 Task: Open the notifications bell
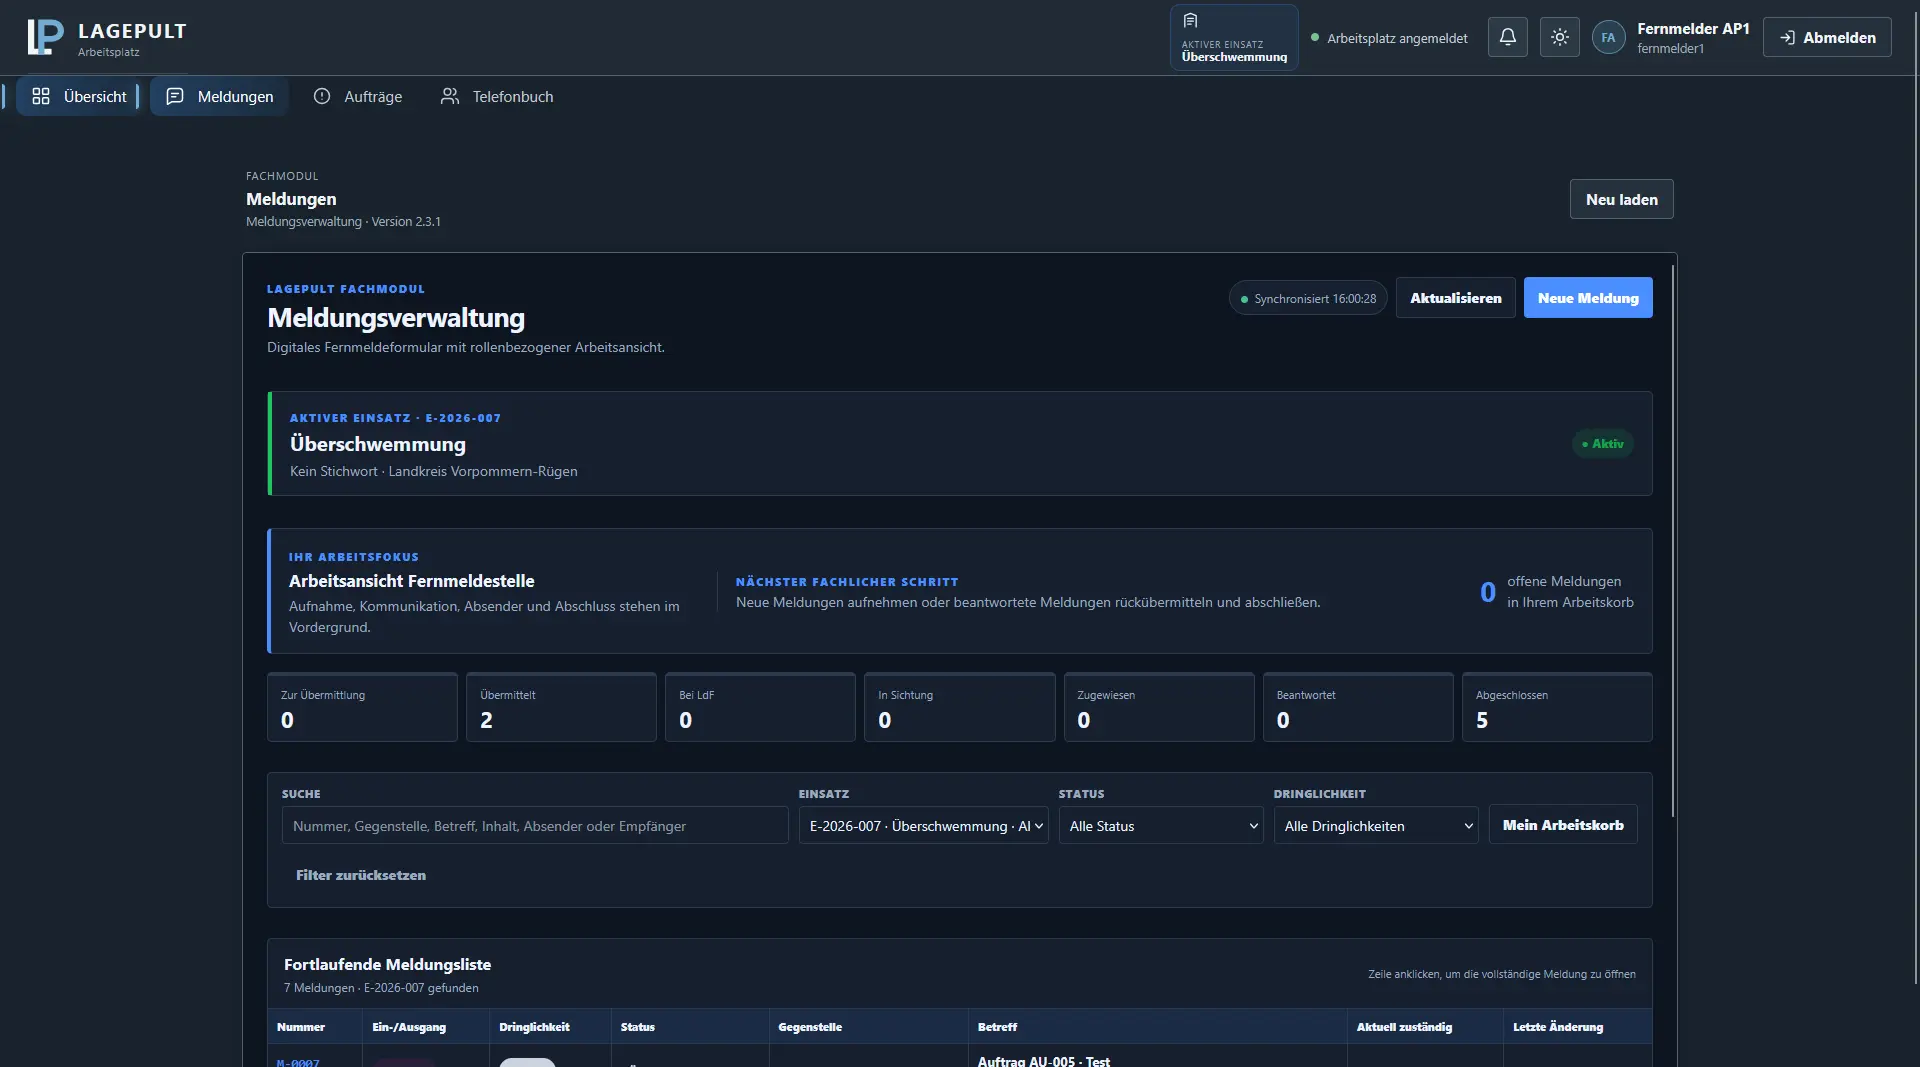1507,37
